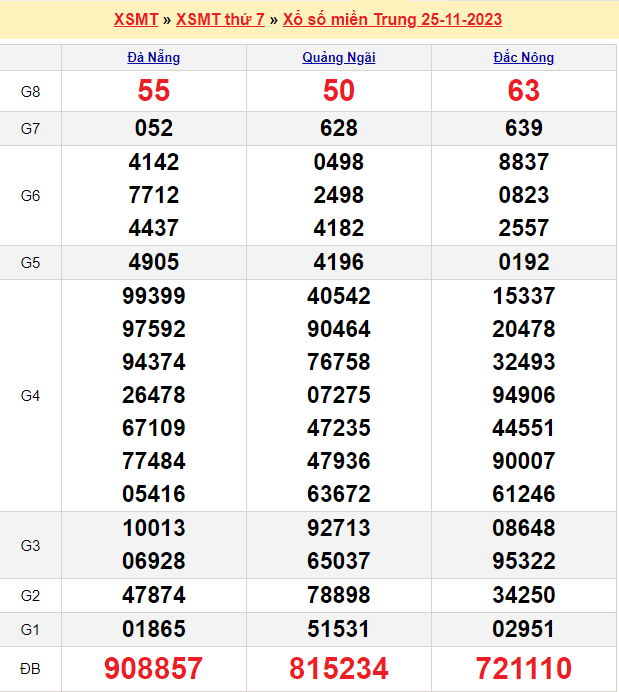
Task: Click the G7 row label
Action: point(30,128)
